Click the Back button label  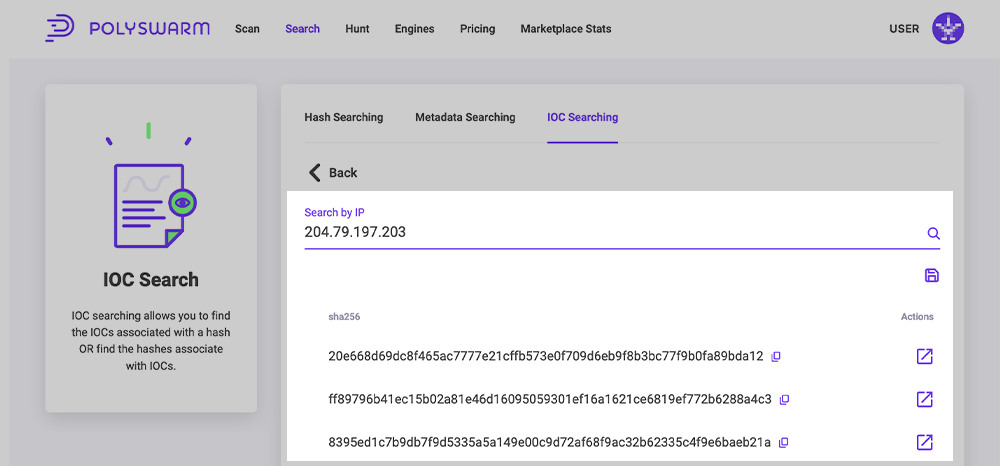(x=343, y=173)
